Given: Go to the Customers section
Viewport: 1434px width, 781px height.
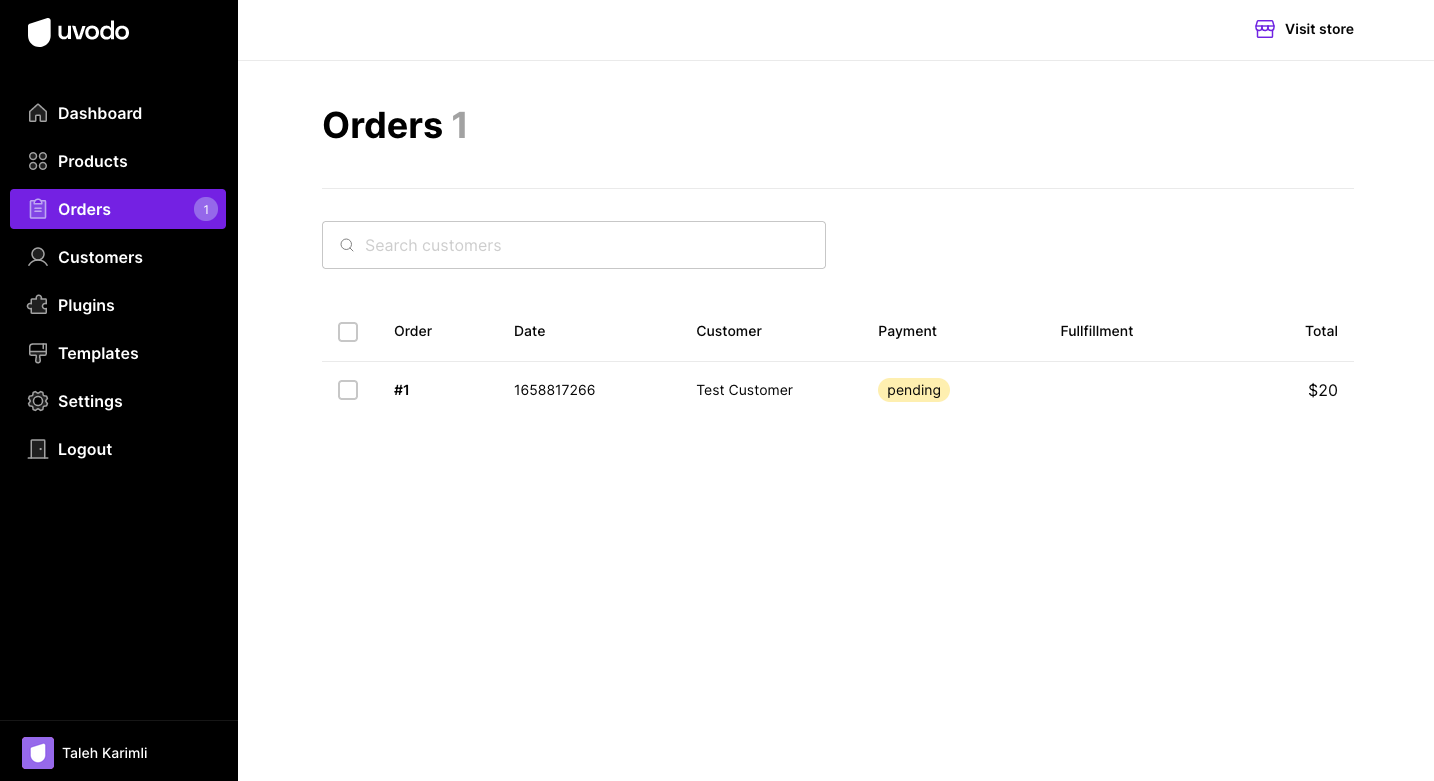Looking at the screenshot, I should pos(118,257).
